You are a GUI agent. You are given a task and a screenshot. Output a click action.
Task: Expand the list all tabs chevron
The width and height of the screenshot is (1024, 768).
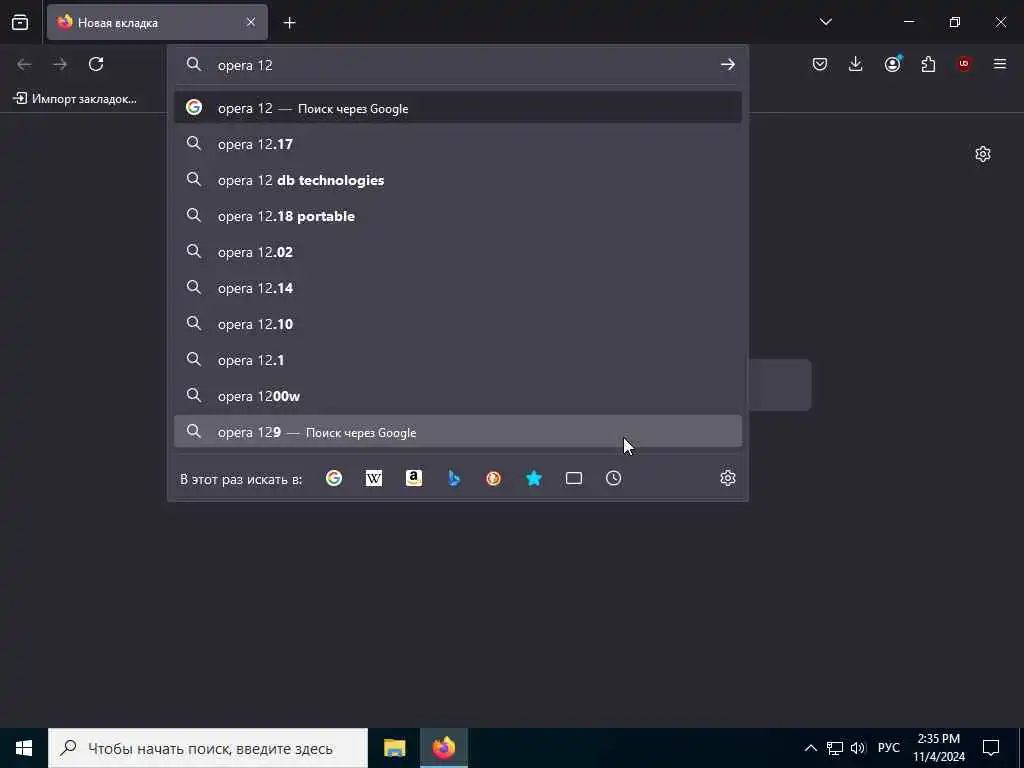click(825, 22)
